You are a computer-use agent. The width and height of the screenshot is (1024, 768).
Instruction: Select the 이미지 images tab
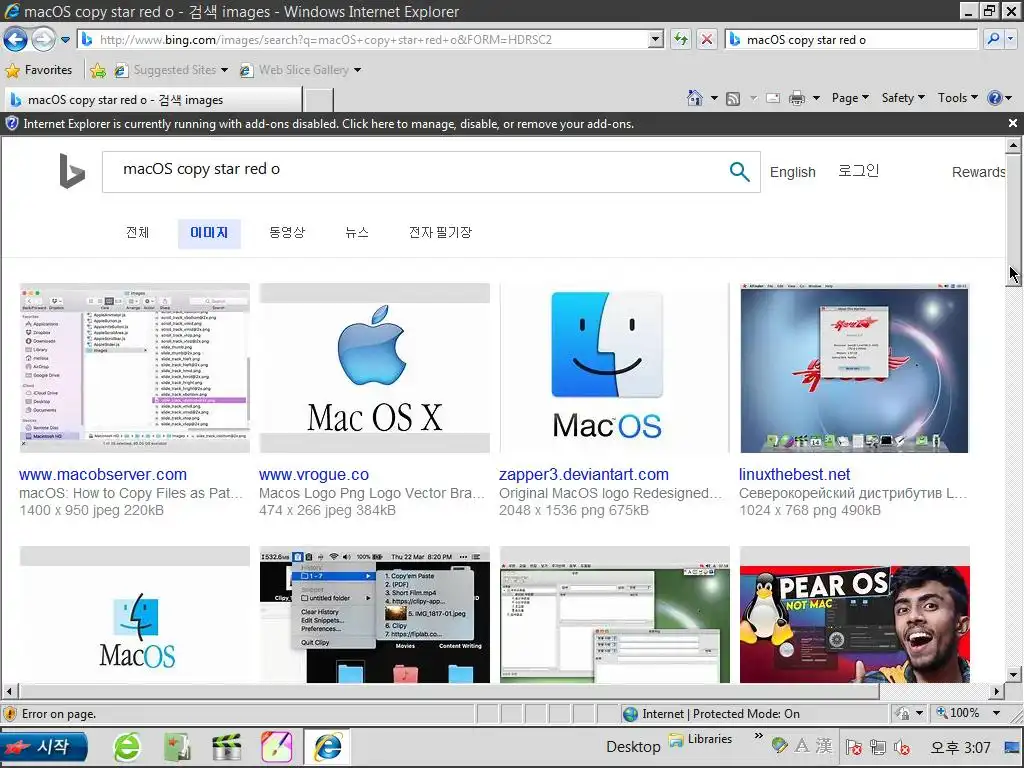coord(209,233)
